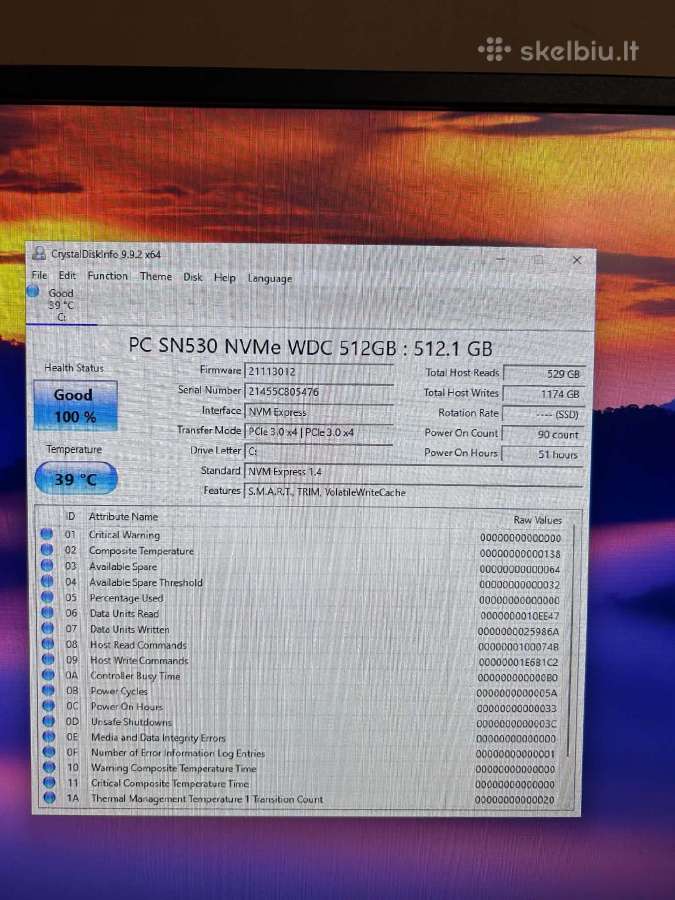Viewport: 675px width, 900px height.
Task: Click the Total Host Reads value 529 GB
Action: [544, 373]
